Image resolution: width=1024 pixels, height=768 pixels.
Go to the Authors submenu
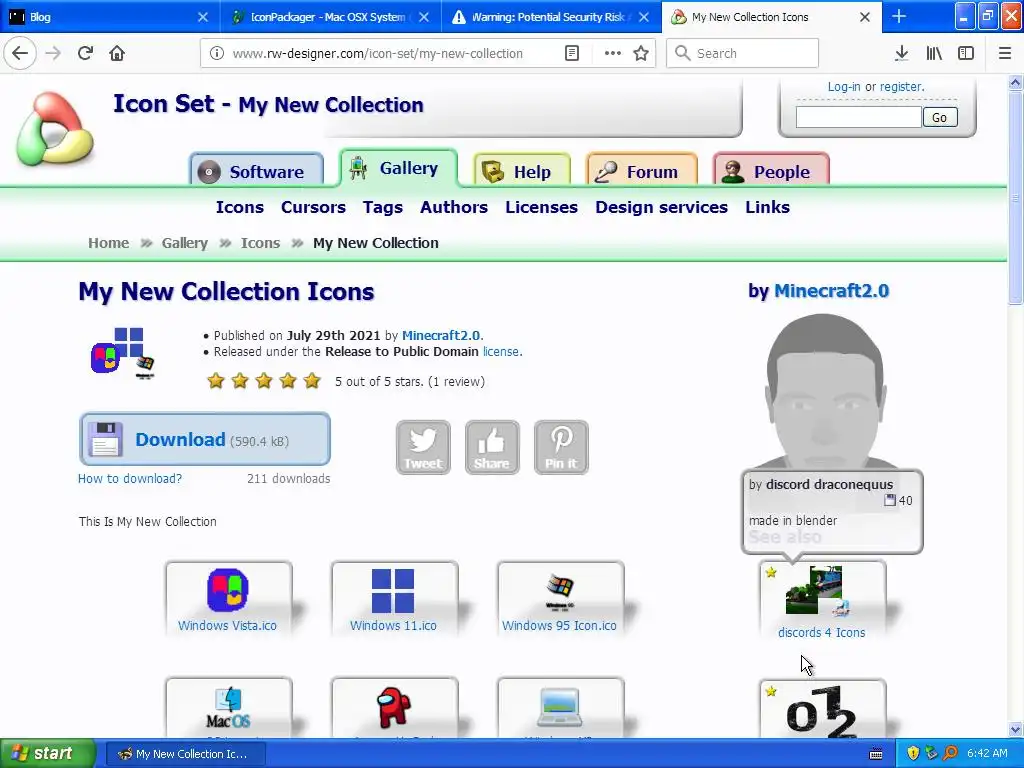coord(454,207)
